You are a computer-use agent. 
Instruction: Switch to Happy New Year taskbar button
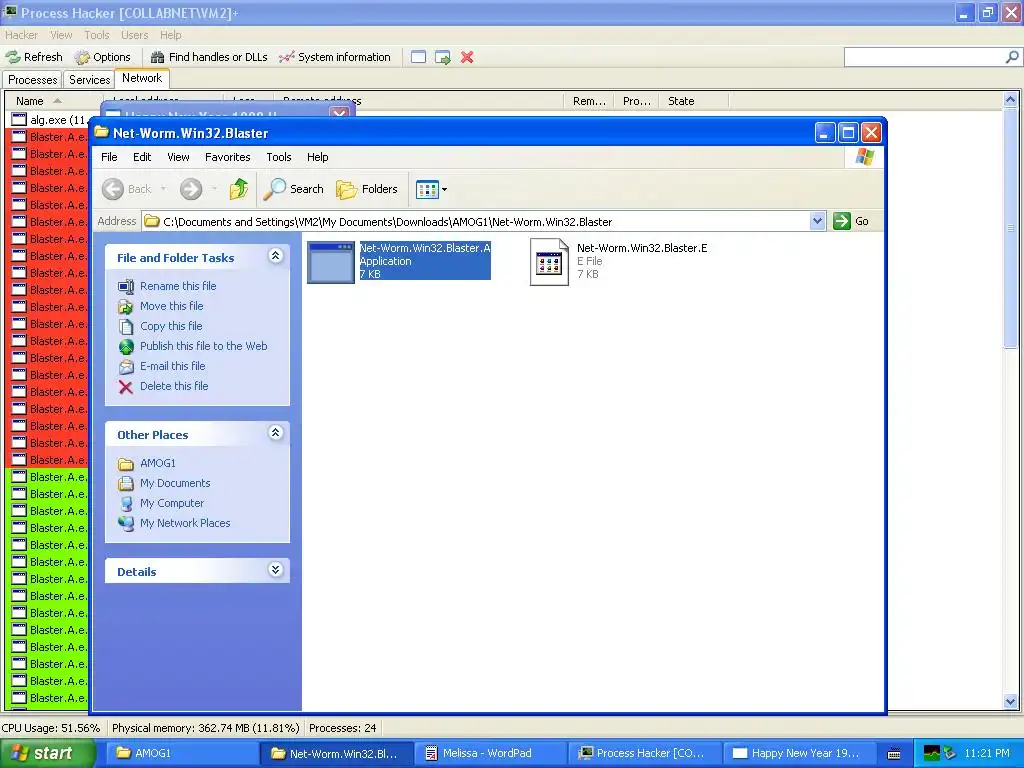[801, 754]
